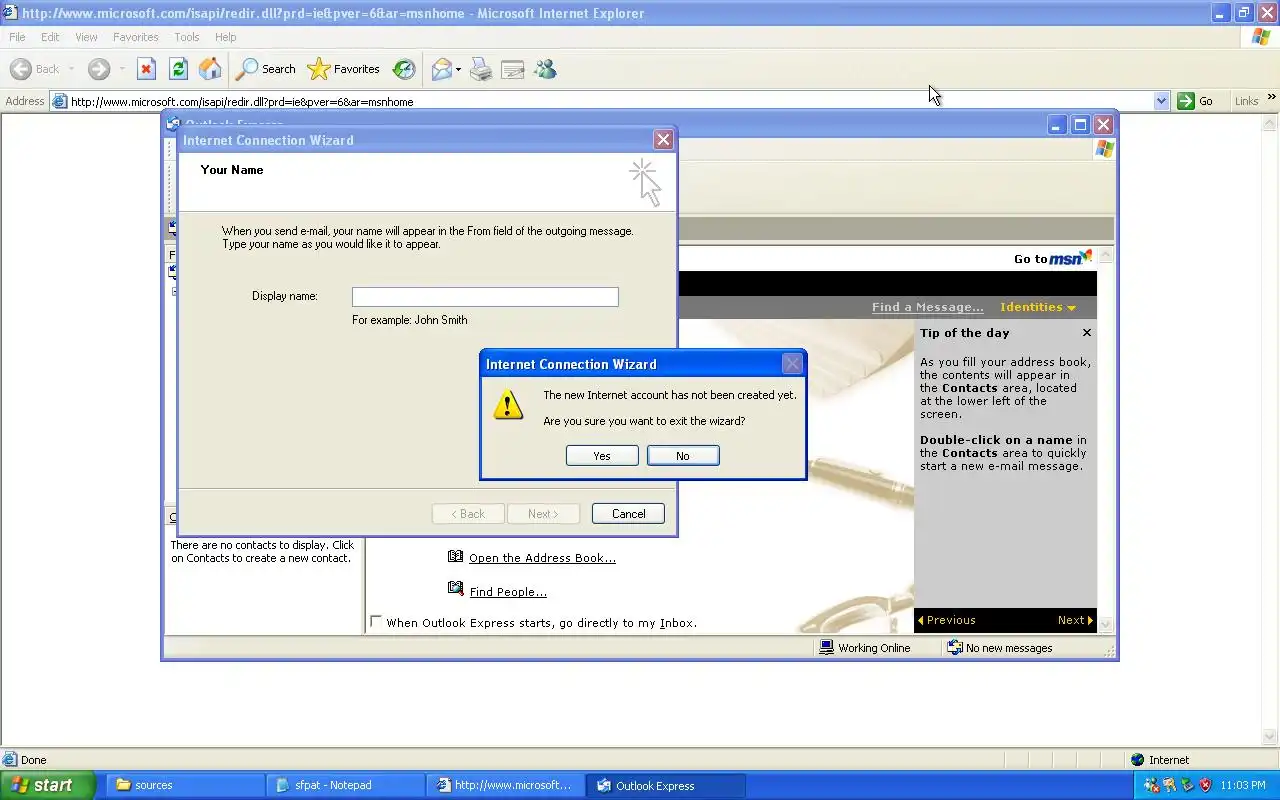Go to Home page icon
This screenshot has width=1280, height=800.
210,69
